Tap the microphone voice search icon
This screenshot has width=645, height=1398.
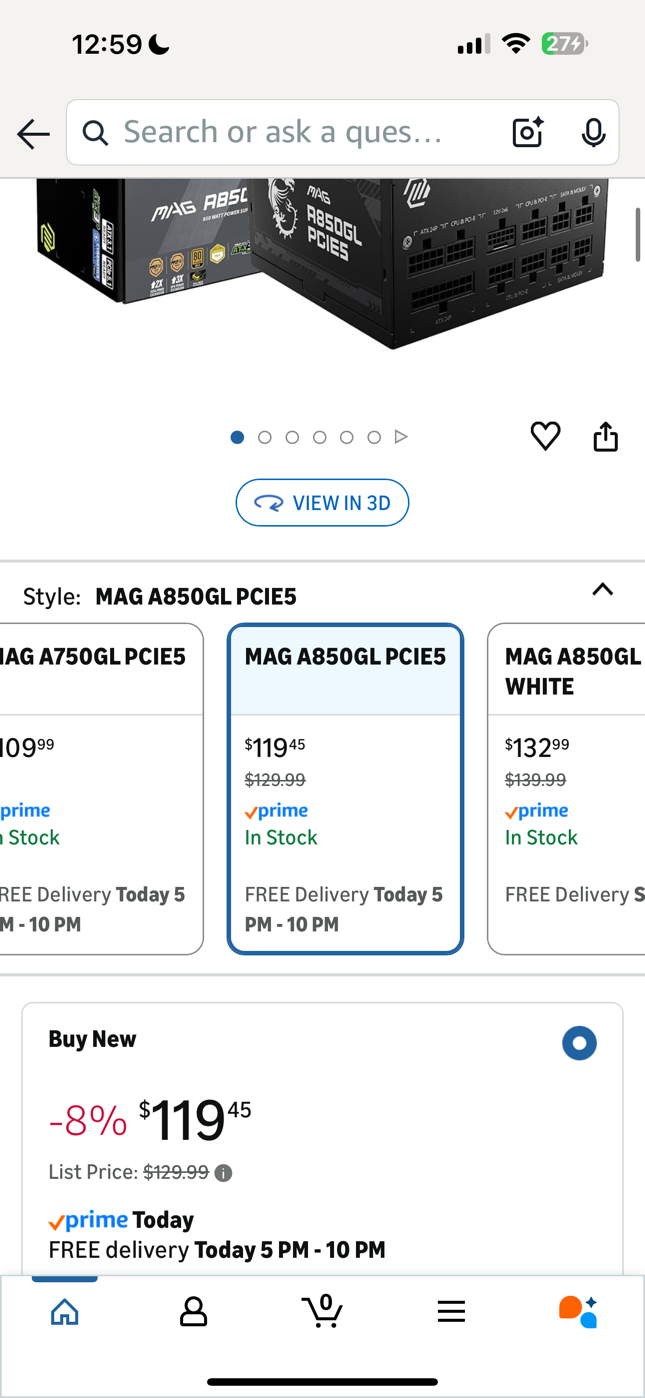[593, 132]
